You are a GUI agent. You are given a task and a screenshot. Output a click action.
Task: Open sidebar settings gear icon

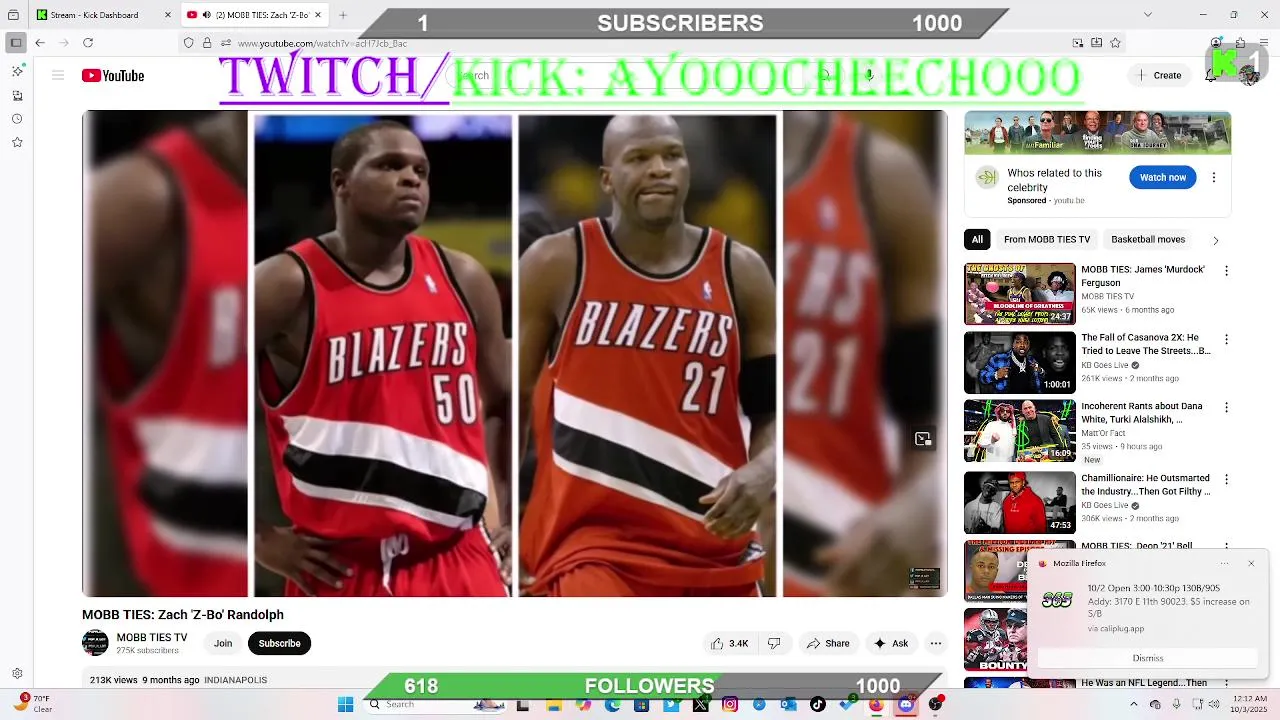click(x=17, y=674)
